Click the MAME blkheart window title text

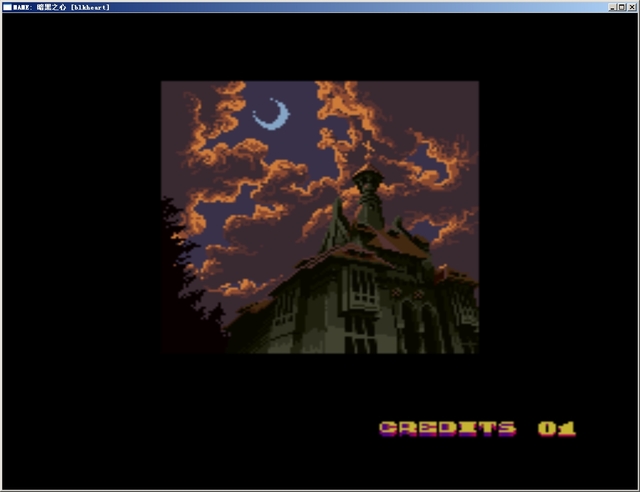[x=62, y=7]
